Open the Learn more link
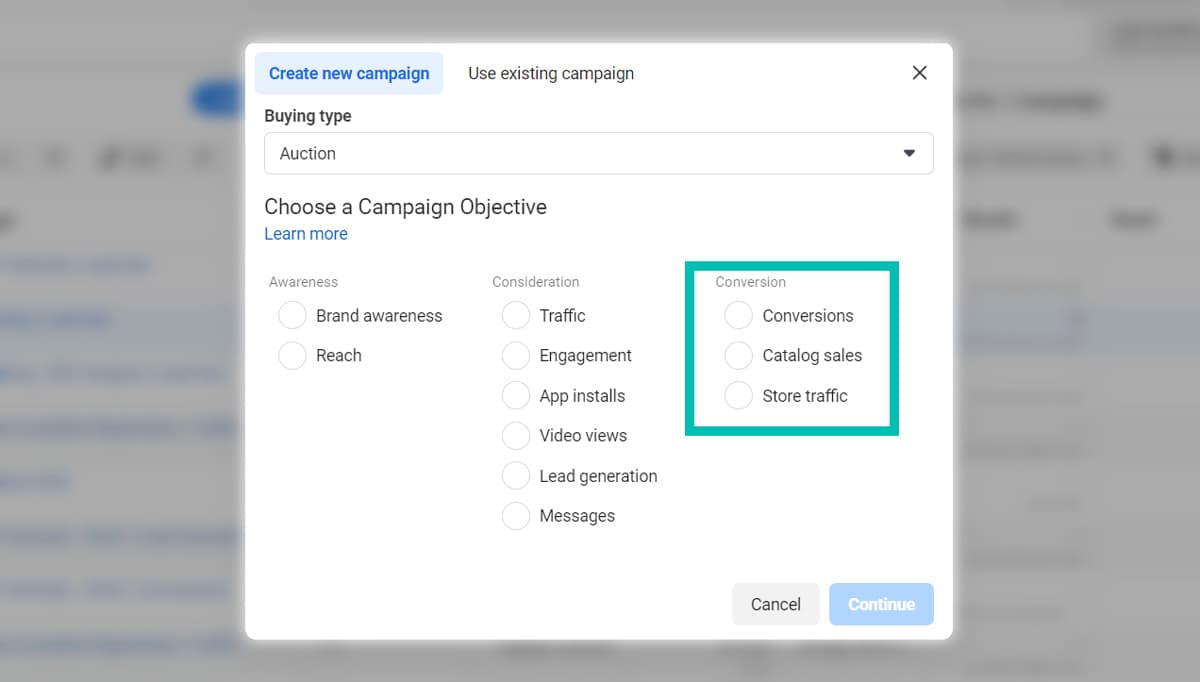The width and height of the screenshot is (1200, 682). [305, 233]
